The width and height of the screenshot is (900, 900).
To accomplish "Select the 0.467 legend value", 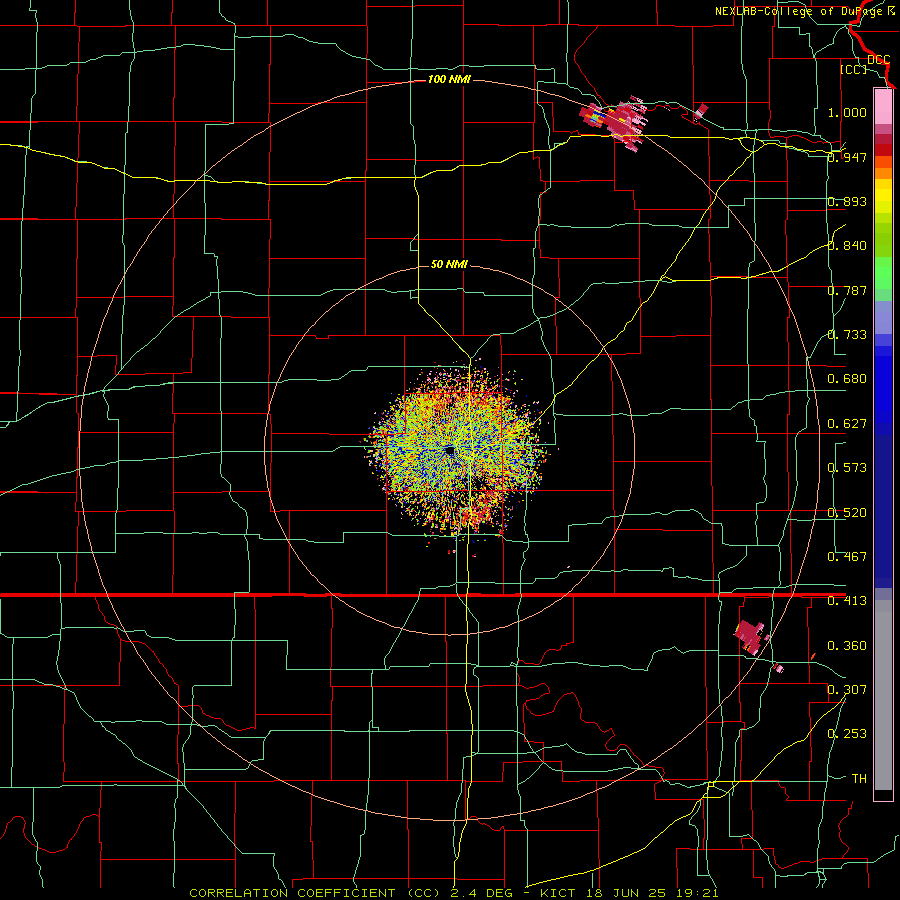I will [x=847, y=557].
